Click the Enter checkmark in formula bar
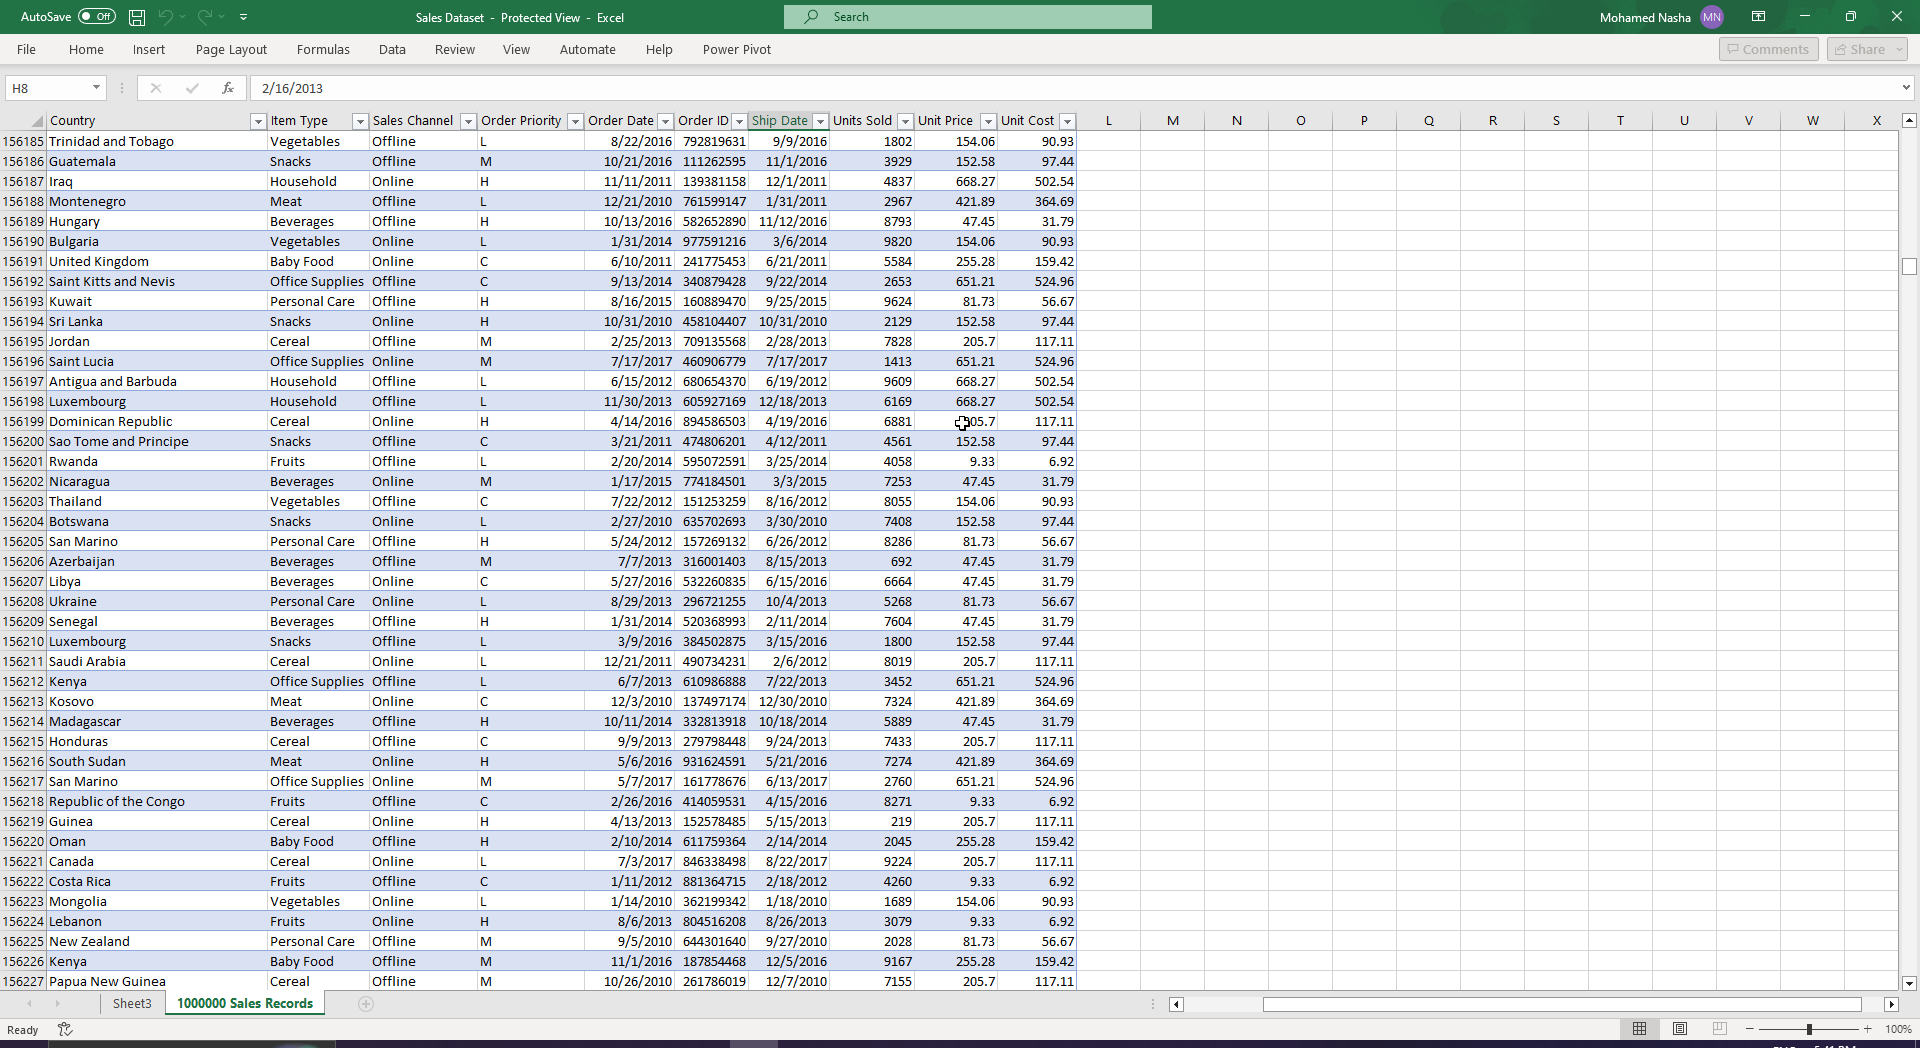The image size is (1920, 1048). [192, 88]
